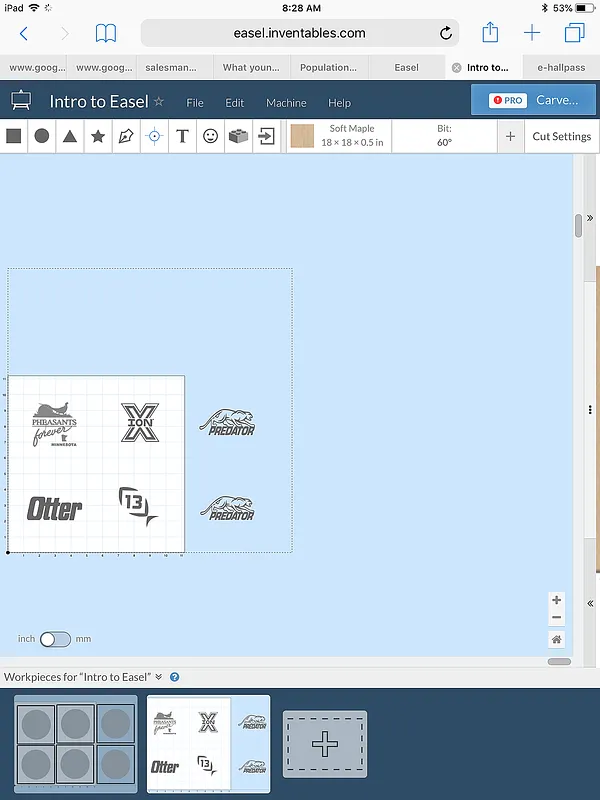Add a new workpiece
This screenshot has width=600, height=800.
tap(325, 744)
